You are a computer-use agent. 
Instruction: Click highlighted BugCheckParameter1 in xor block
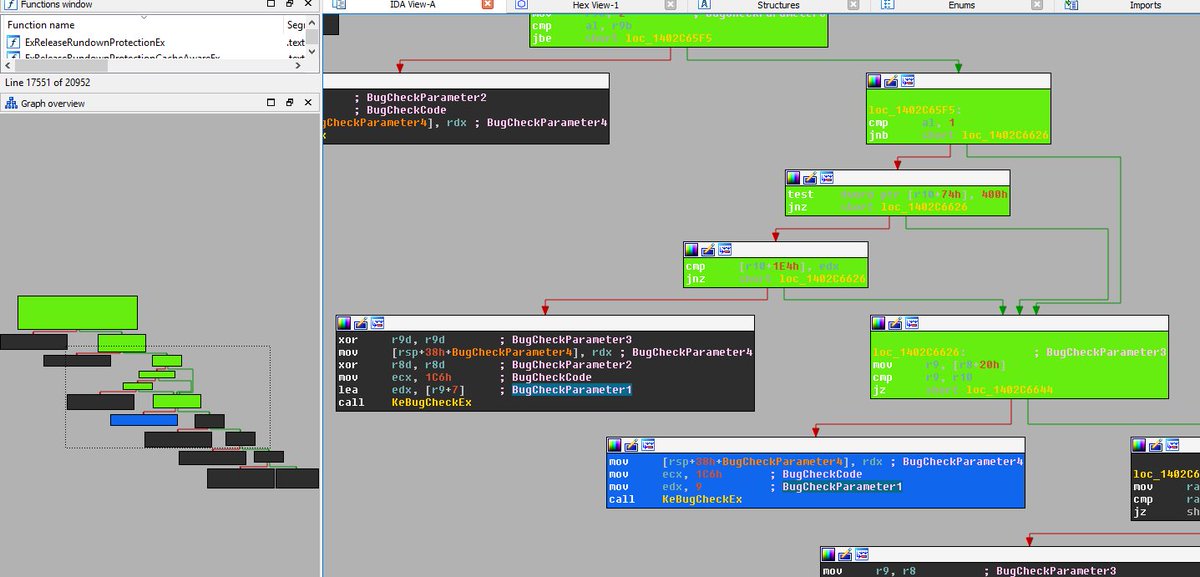point(572,389)
